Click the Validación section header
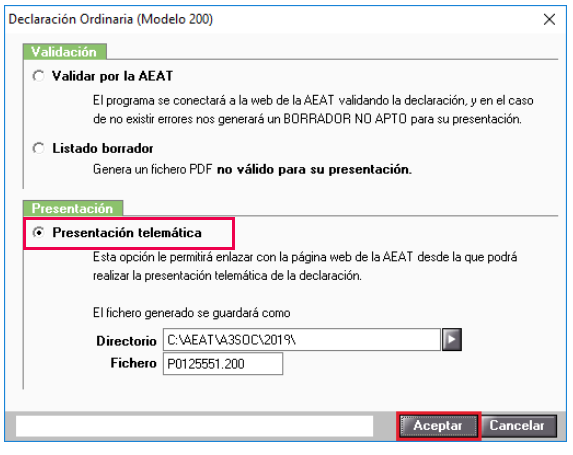 tap(64, 52)
